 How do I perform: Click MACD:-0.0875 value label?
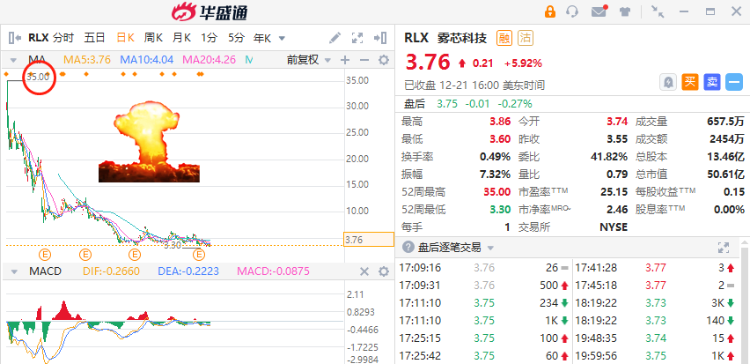pyautogui.click(x=273, y=272)
